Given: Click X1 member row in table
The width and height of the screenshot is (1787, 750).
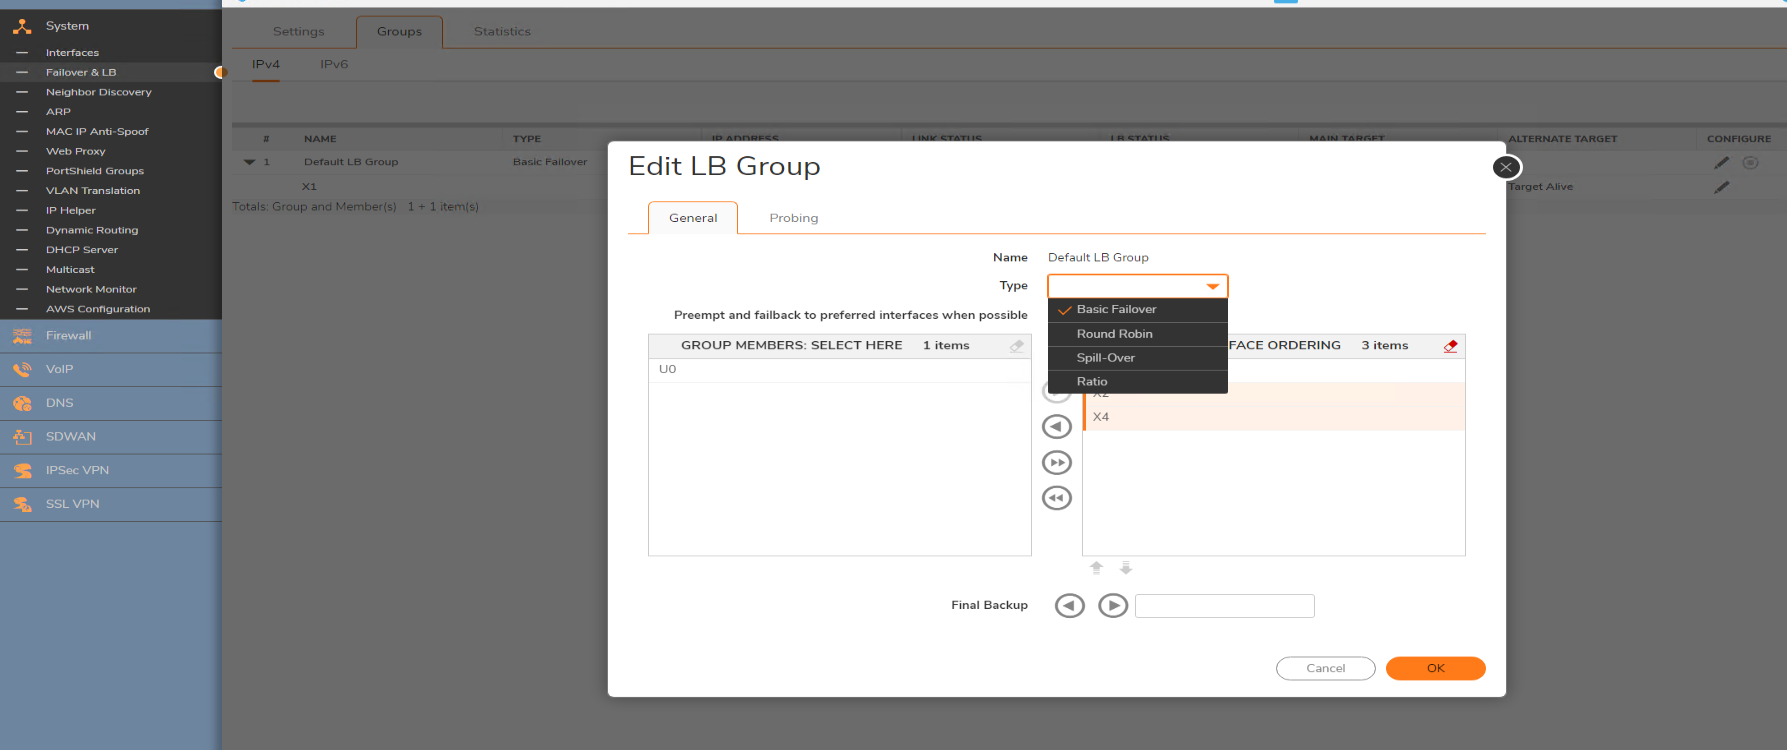Looking at the screenshot, I should point(309,187).
